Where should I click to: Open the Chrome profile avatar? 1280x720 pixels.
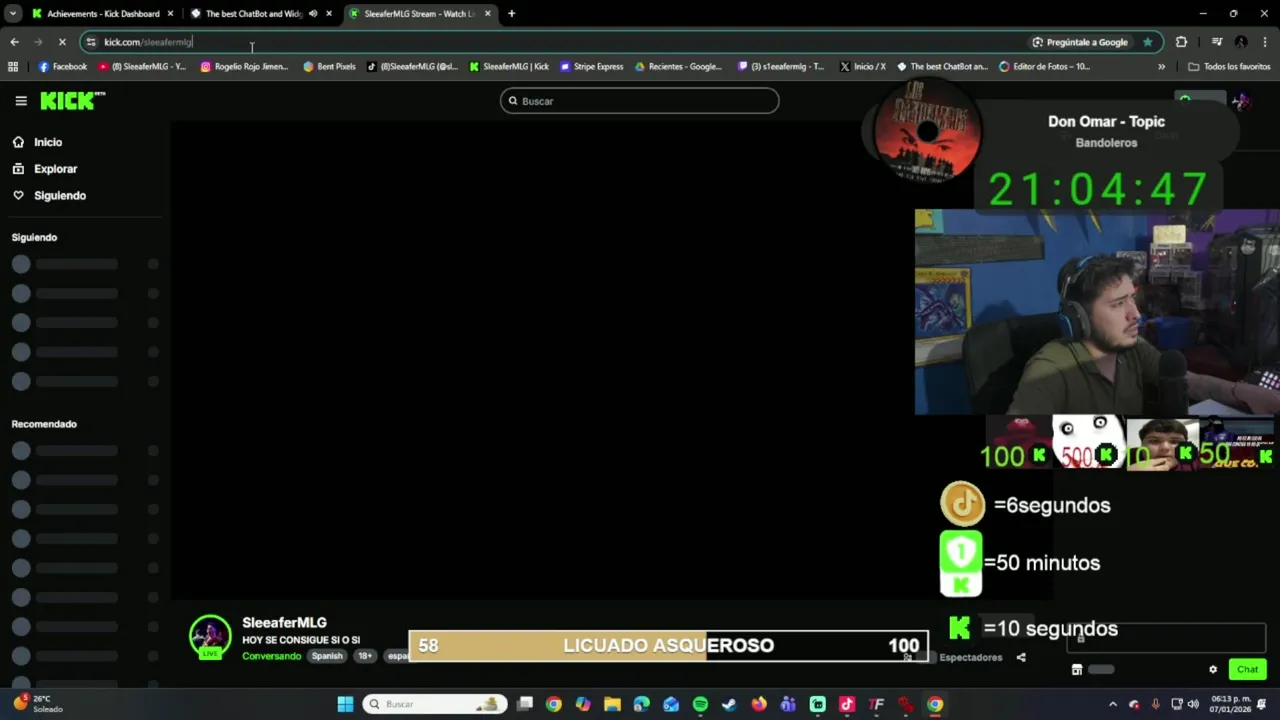(1241, 42)
